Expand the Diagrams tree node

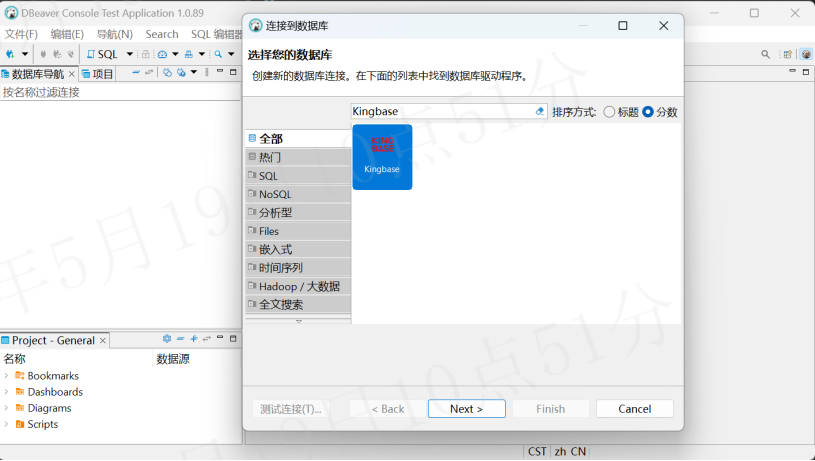(6, 408)
